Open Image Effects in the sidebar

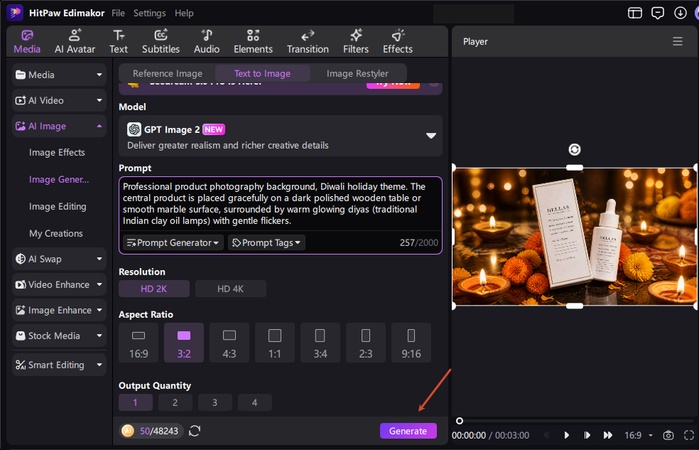click(x=57, y=153)
